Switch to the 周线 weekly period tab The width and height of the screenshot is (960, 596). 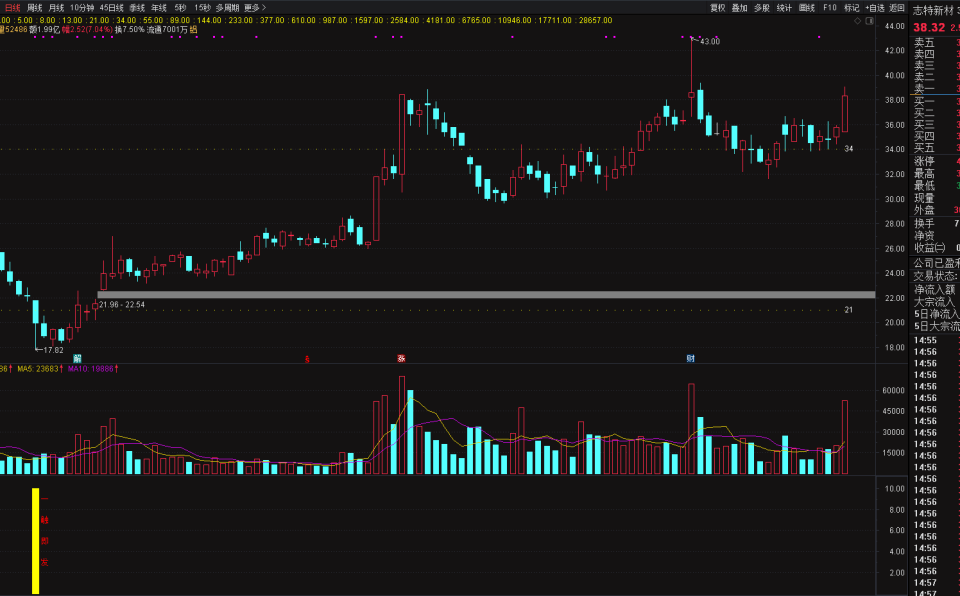click(34, 8)
